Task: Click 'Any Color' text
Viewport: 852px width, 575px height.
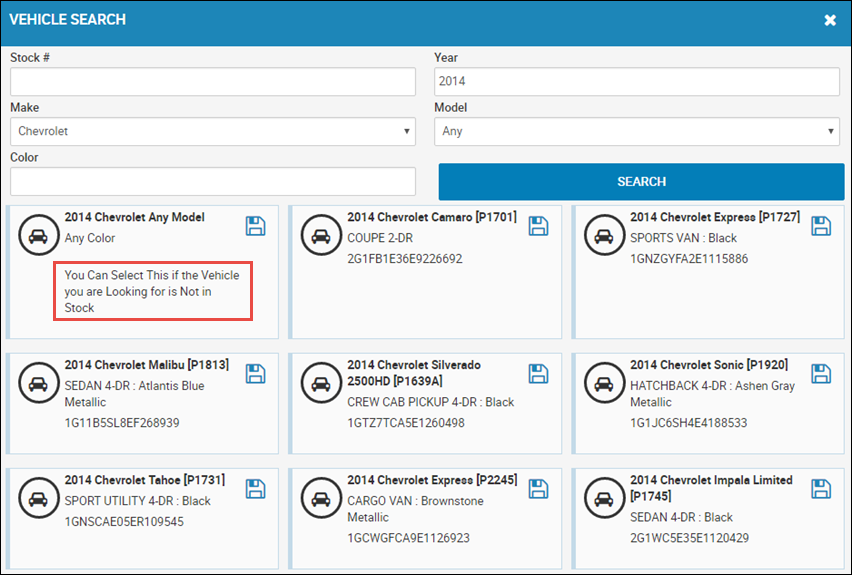Action: 90,238
